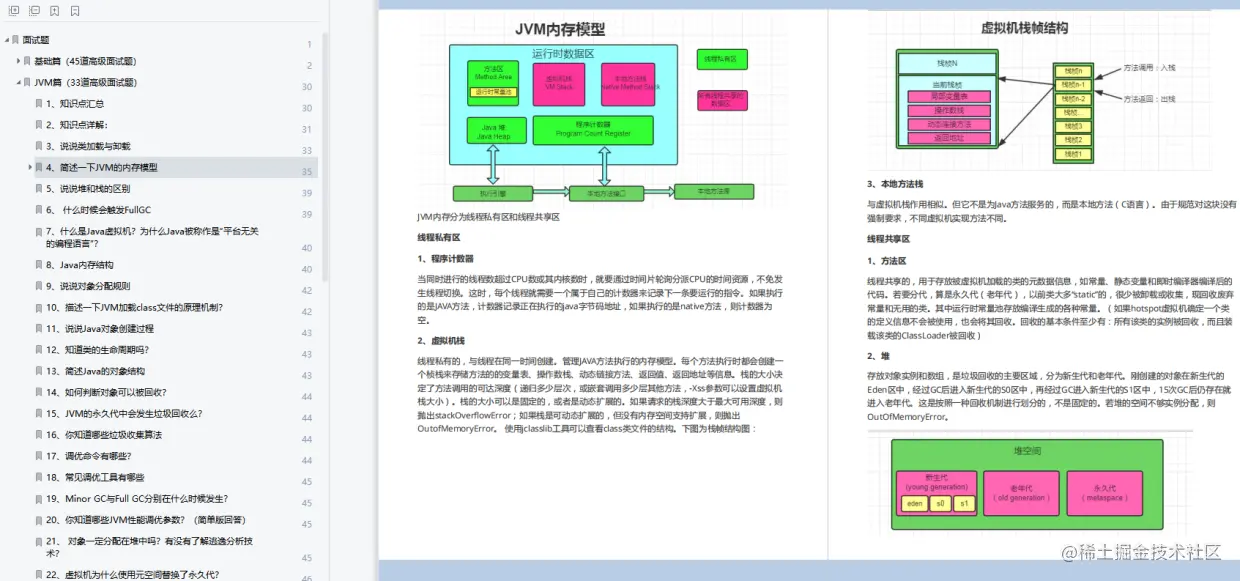1240x581 pixels.
Task: Click the JVM内存模型 page title
Action: point(560,29)
